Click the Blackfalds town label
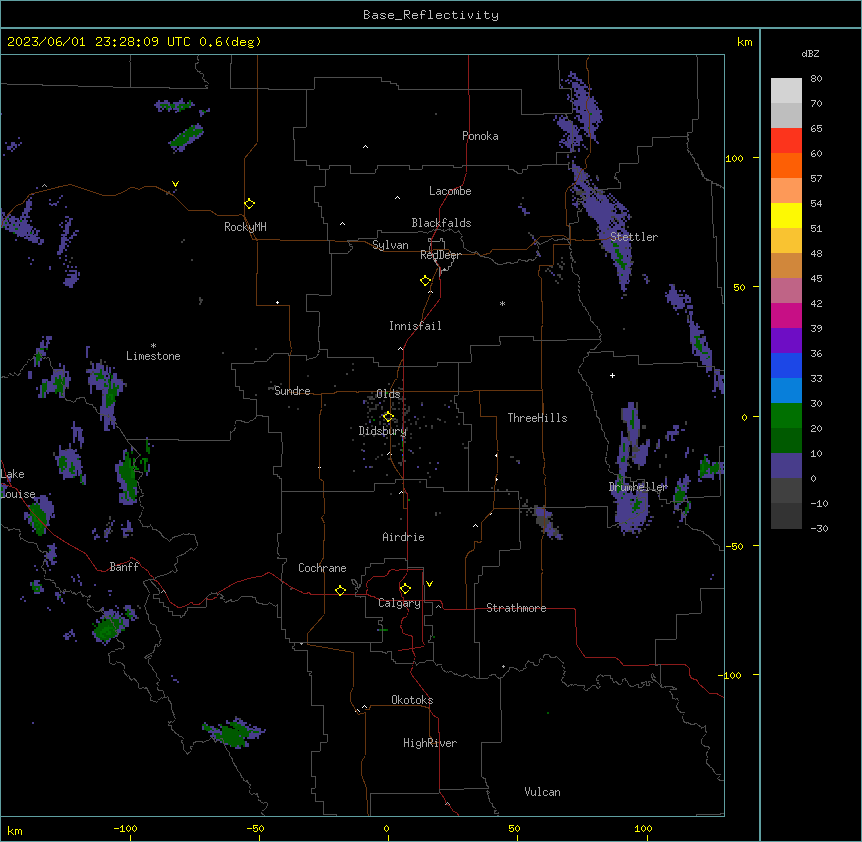 pos(441,223)
